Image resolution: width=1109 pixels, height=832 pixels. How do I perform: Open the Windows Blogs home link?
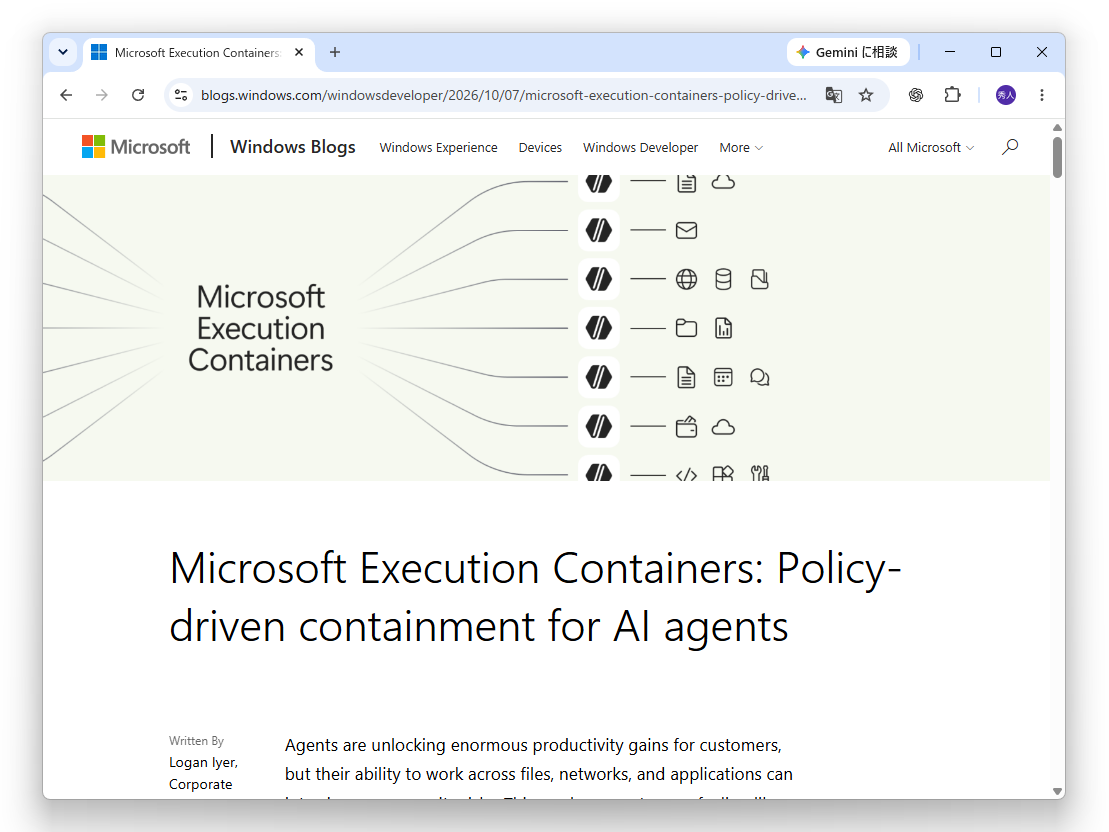pos(293,146)
